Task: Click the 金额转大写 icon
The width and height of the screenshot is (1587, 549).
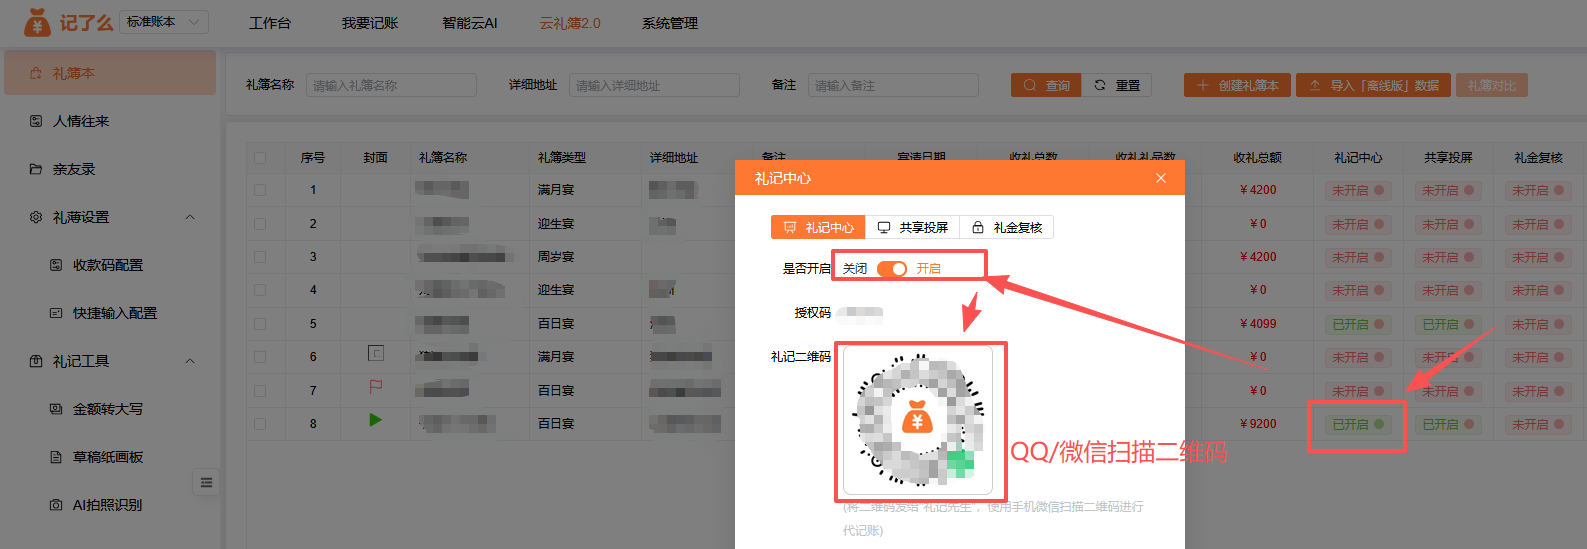Action: (x=56, y=409)
